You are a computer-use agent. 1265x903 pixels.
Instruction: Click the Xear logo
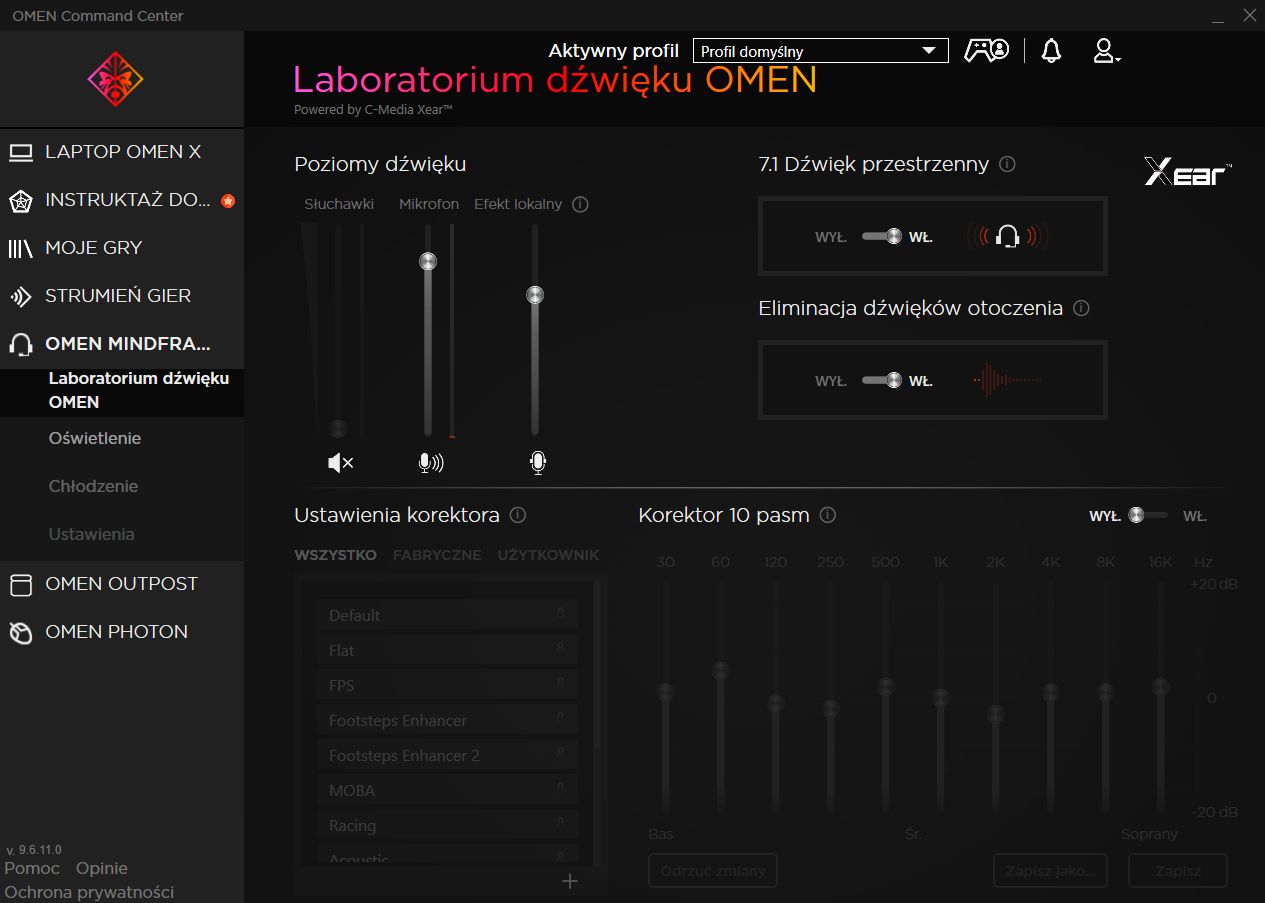coord(1188,174)
